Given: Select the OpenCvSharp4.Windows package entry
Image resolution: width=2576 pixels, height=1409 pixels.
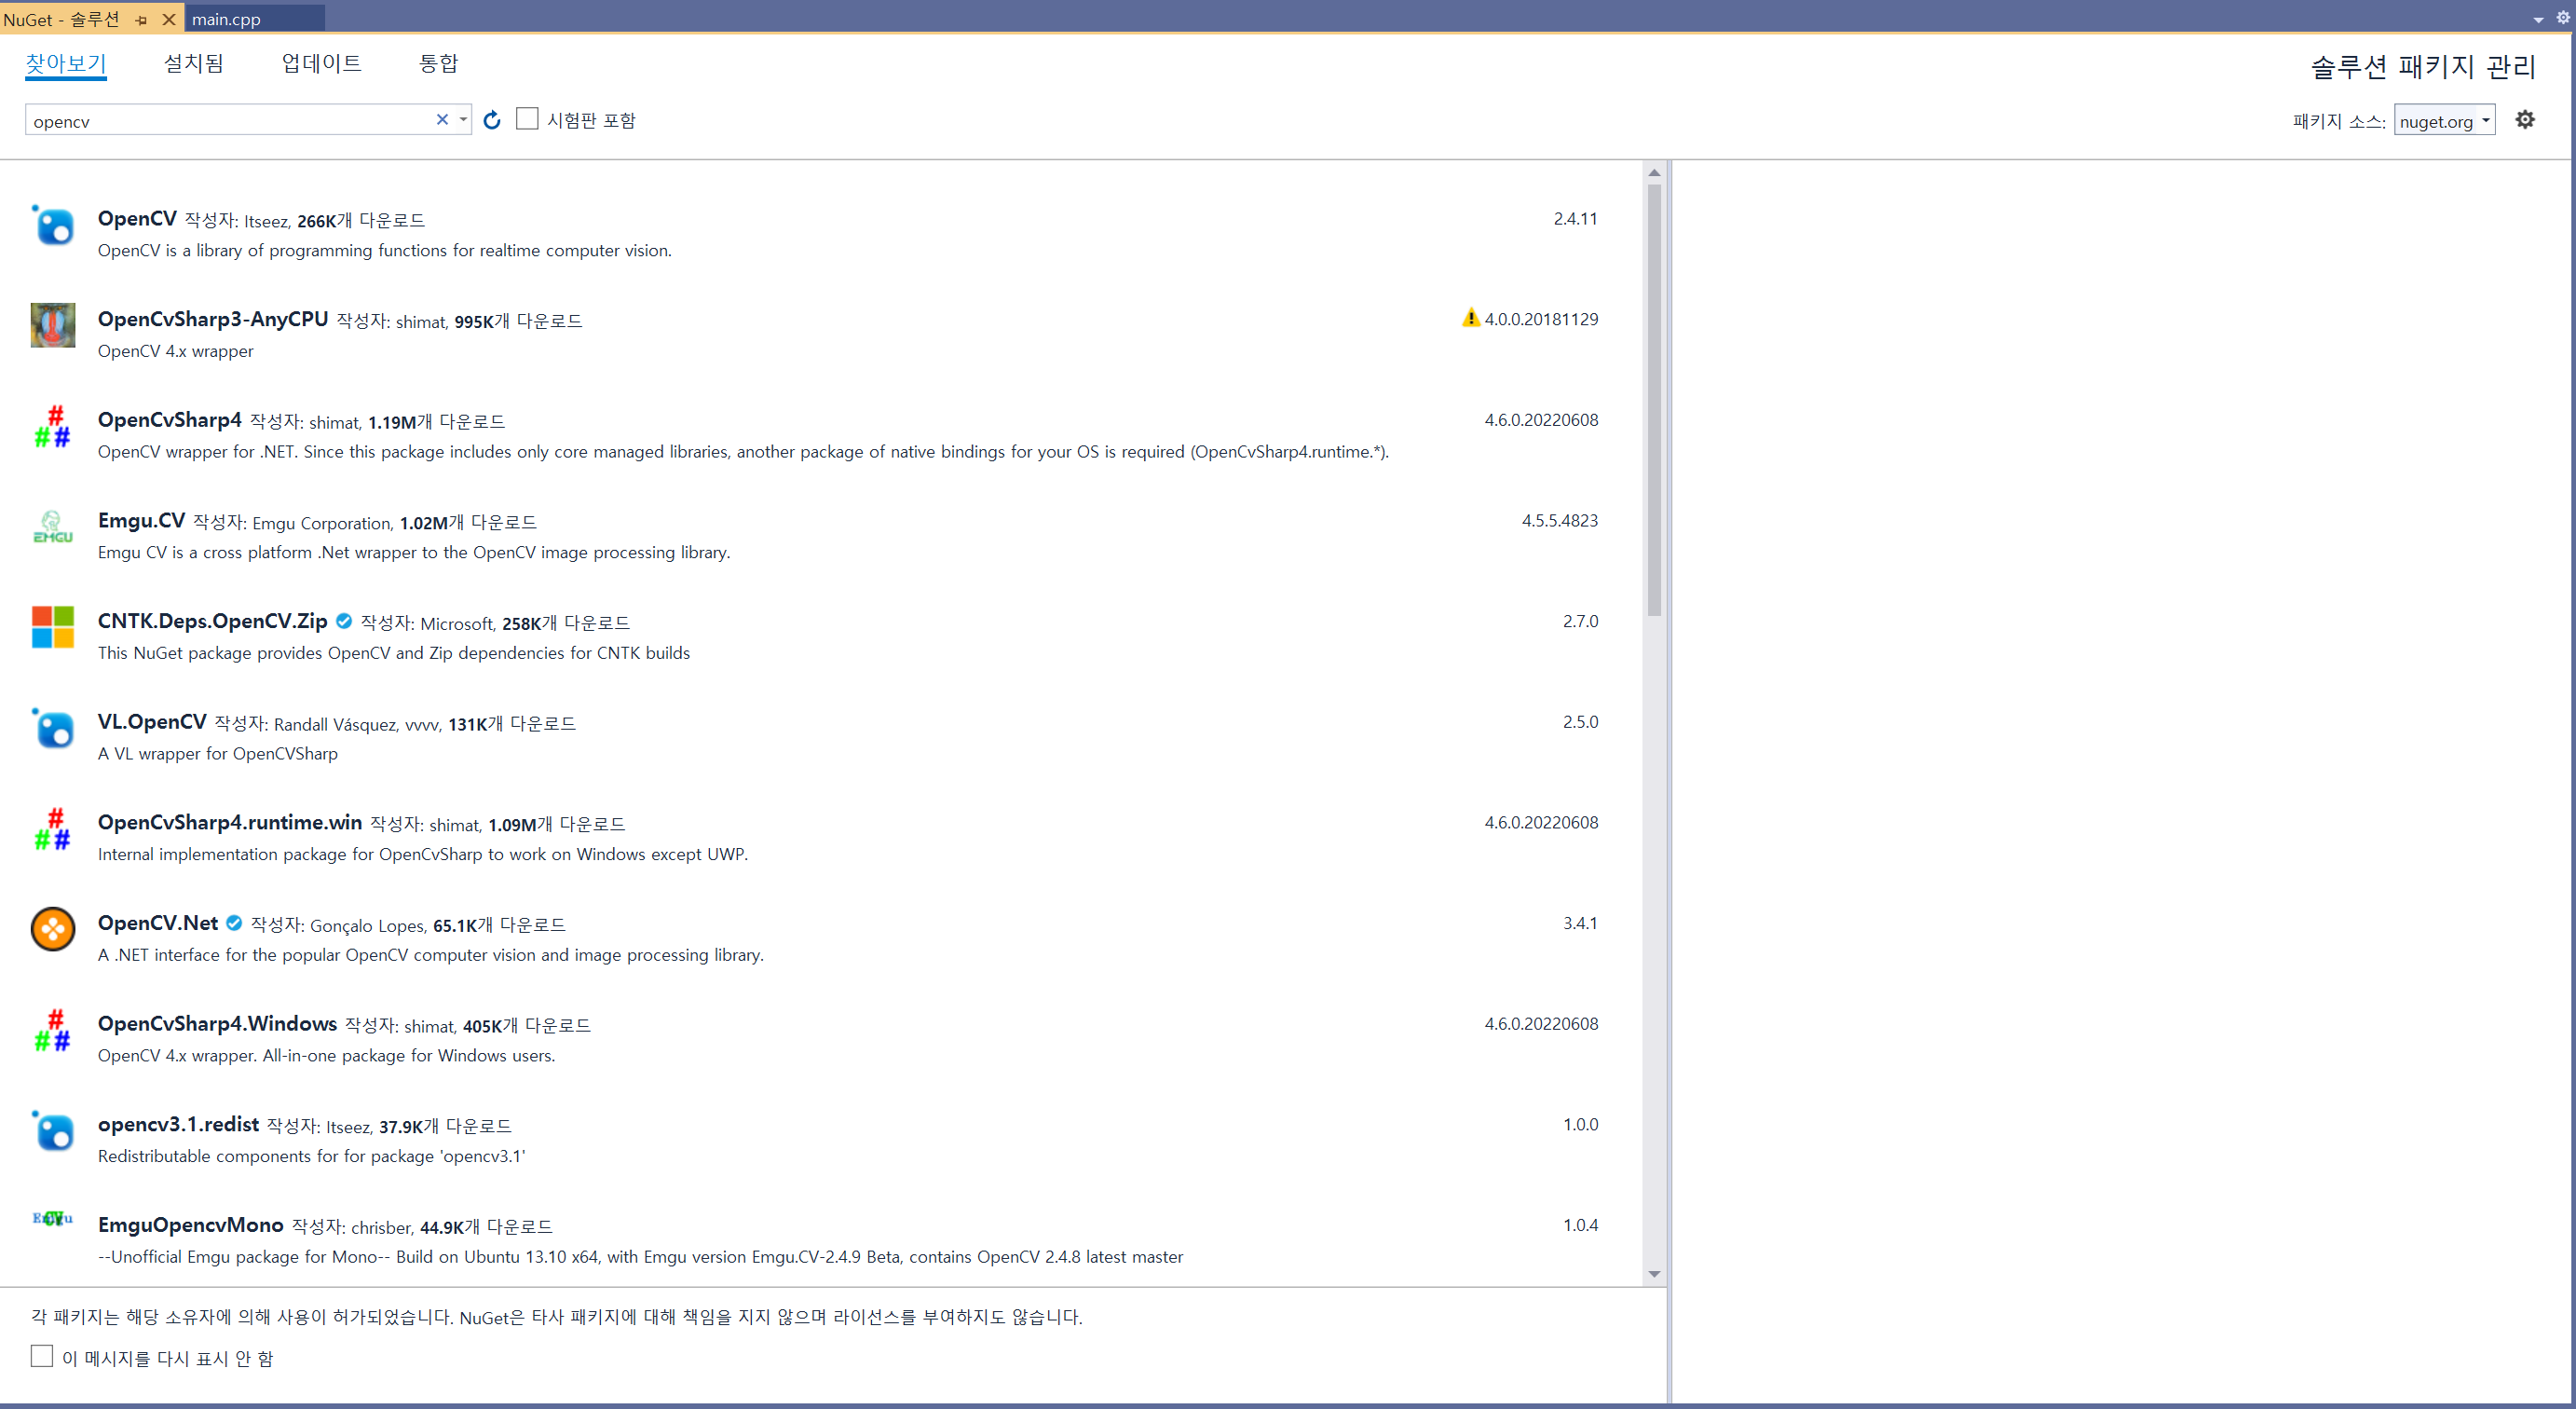Looking at the screenshot, I should pyautogui.click(x=217, y=1023).
